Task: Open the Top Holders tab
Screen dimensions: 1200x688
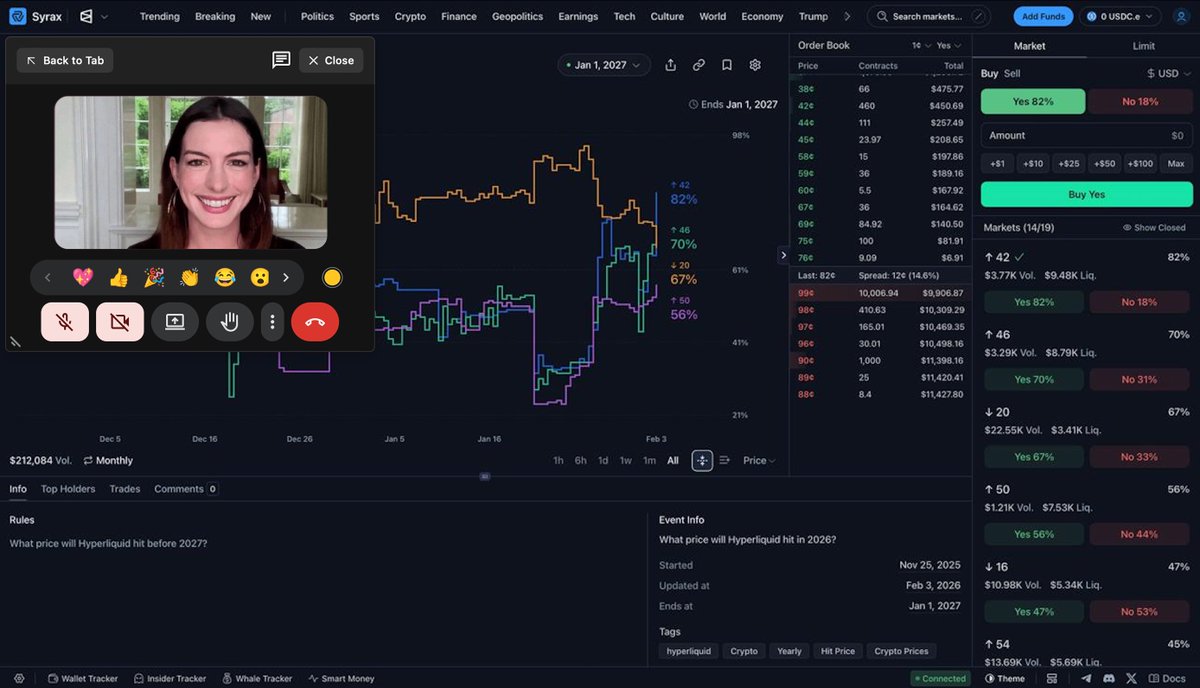Action: click(68, 489)
